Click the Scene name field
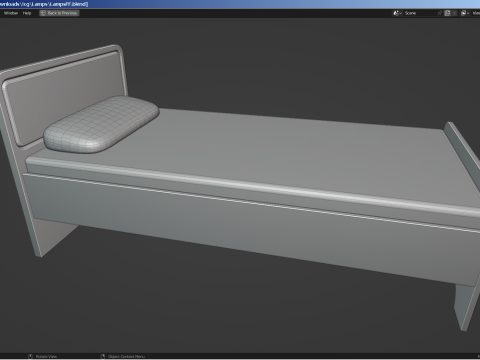The width and height of the screenshot is (480, 360). click(419, 13)
